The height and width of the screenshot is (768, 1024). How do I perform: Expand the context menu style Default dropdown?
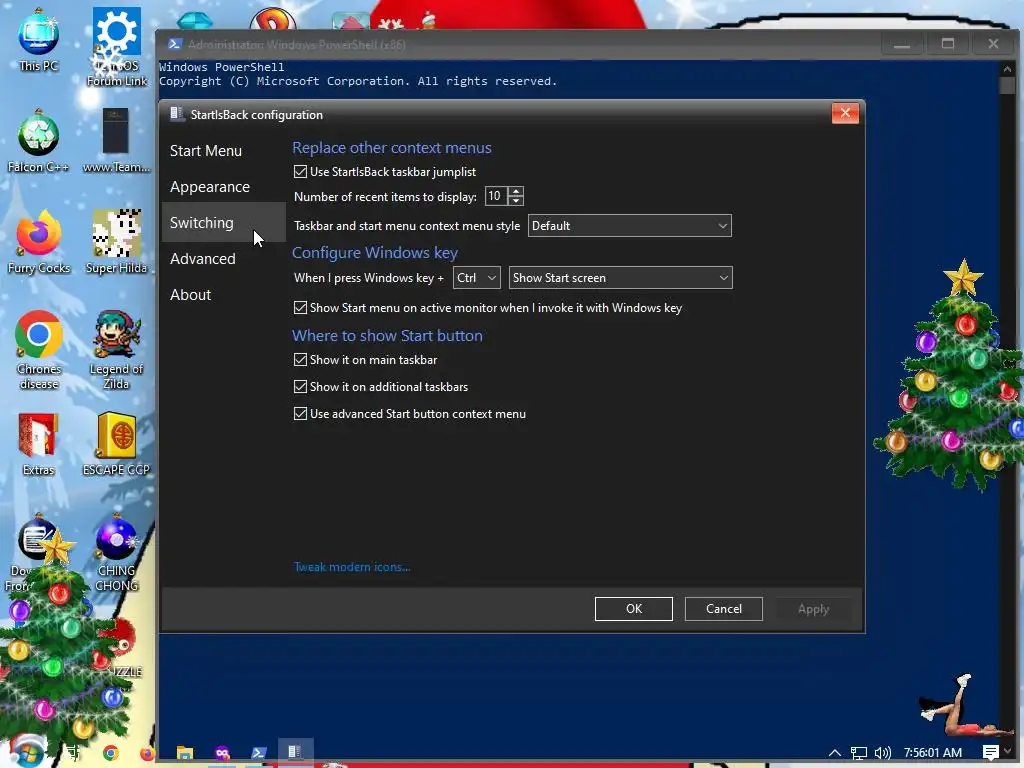point(630,225)
